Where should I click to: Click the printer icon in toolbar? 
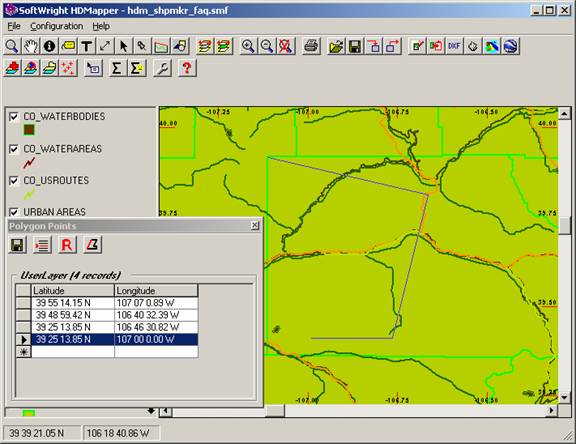(312, 46)
